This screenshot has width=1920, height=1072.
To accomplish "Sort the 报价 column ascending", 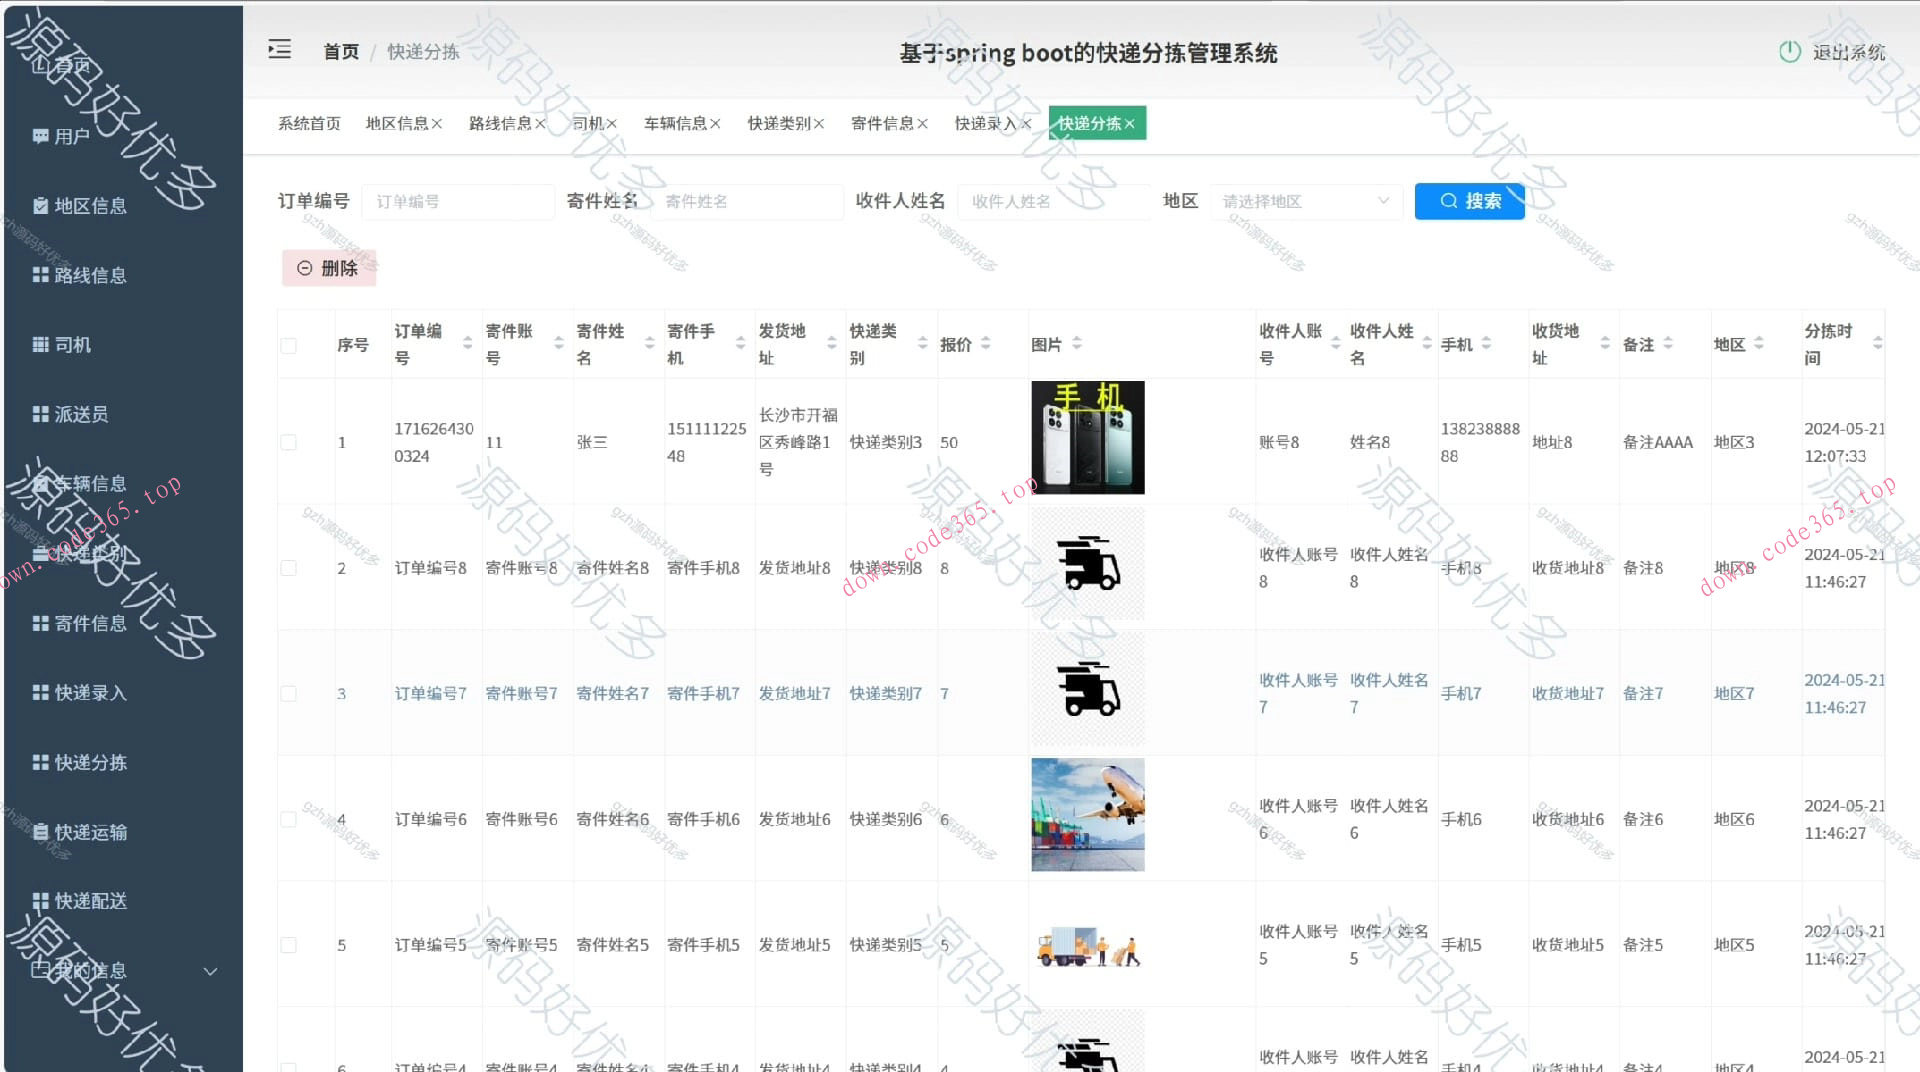I will pos(986,338).
